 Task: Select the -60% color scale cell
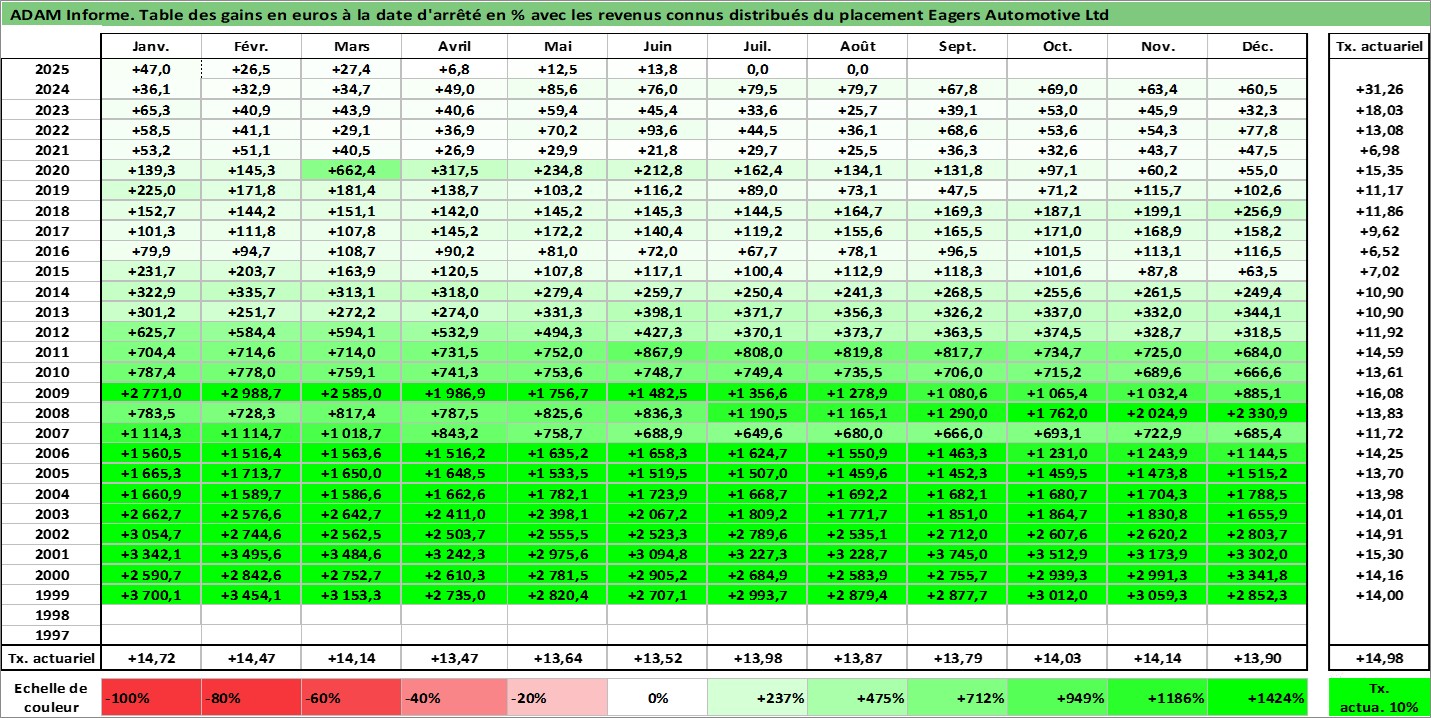point(351,697)
